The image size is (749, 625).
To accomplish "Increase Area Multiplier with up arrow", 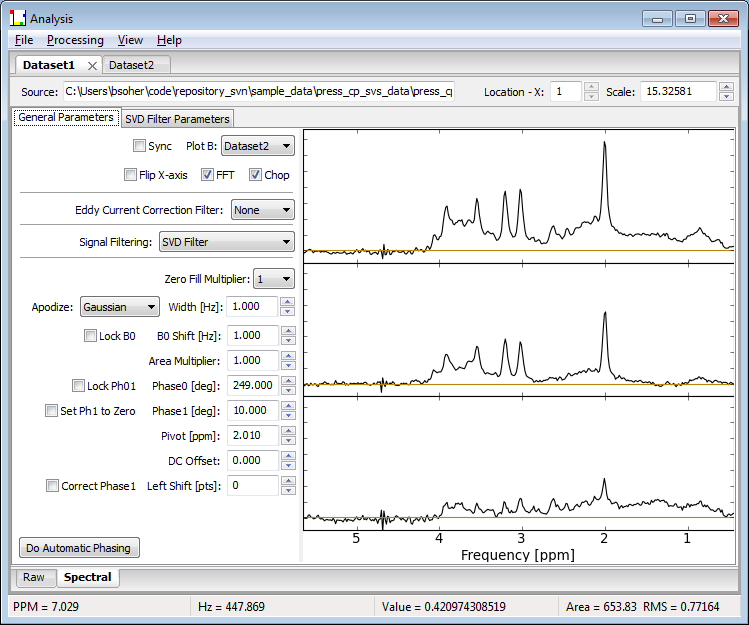I will [x=288, y=356].
